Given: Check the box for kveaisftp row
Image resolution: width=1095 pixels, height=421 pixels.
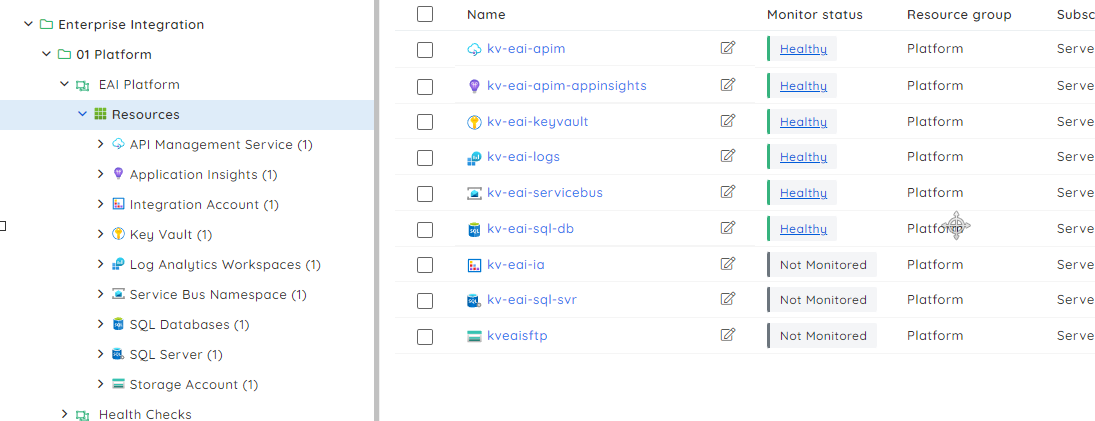Looking at the screenshot, I should (x=425, y=337).
